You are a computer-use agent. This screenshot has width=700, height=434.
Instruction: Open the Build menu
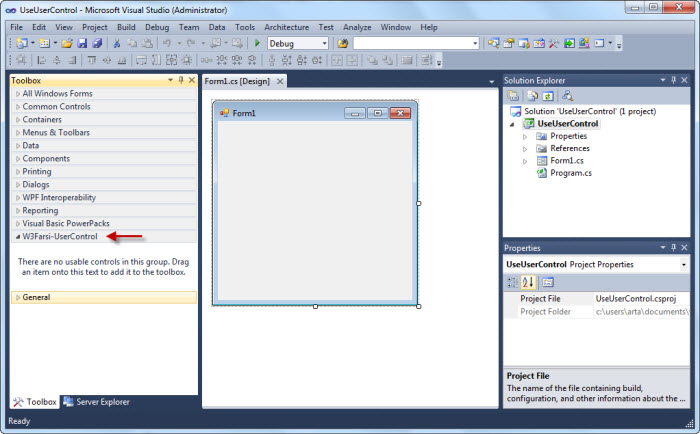pos(126,27)
